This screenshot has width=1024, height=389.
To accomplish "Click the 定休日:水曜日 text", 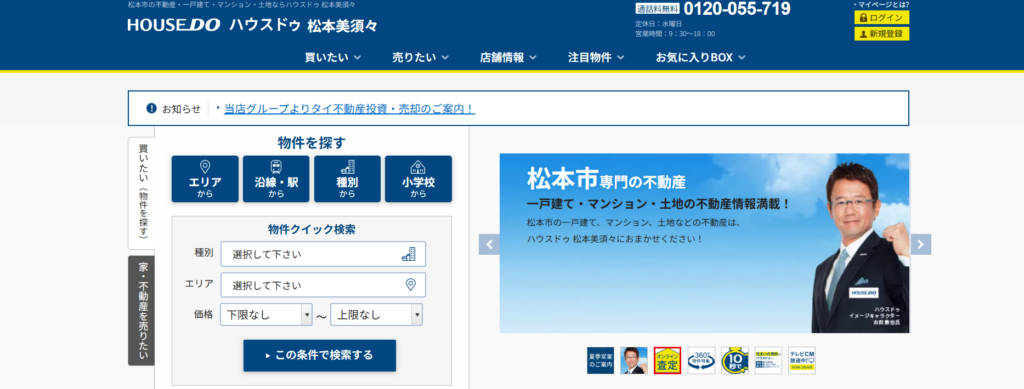I will 658,23.
